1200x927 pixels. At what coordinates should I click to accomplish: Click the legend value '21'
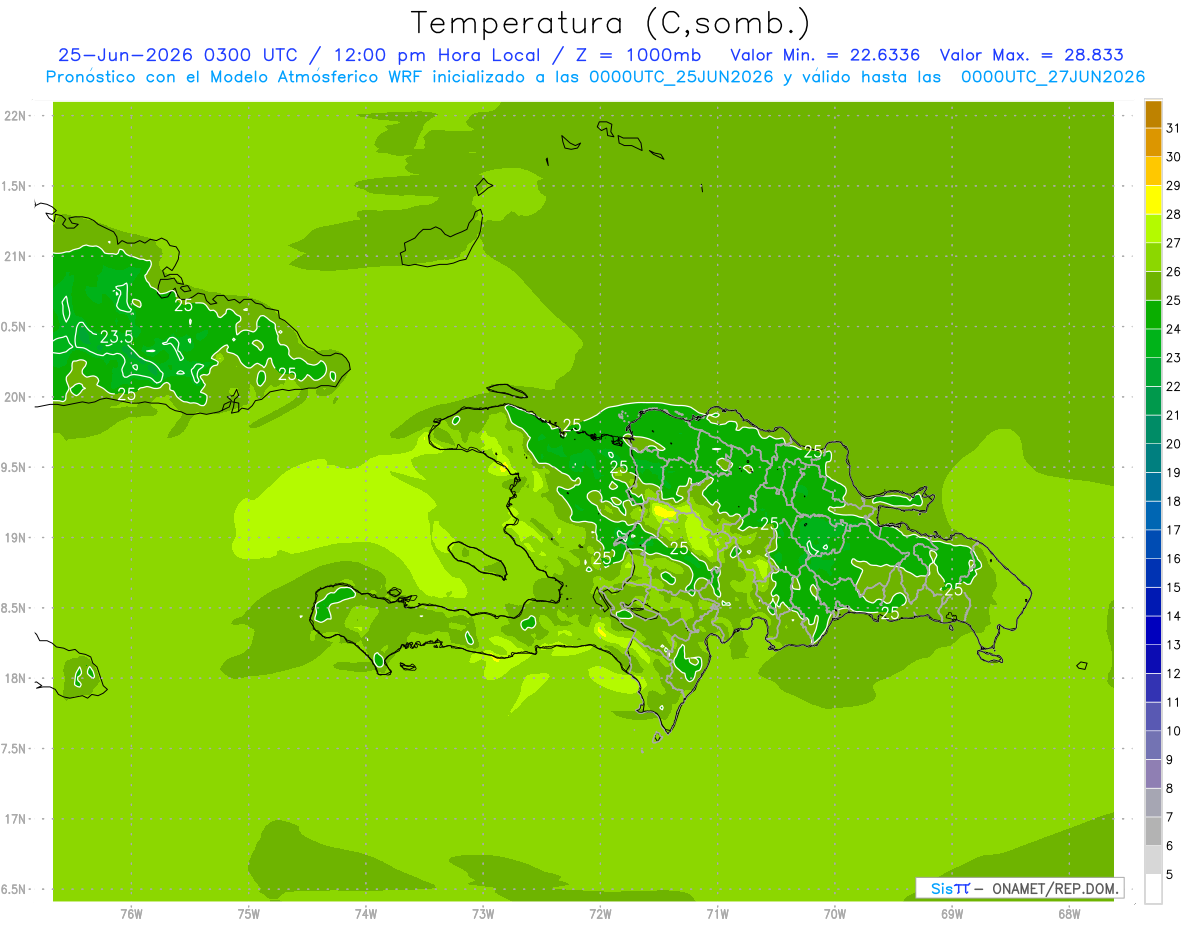[x=1173, y=415]
